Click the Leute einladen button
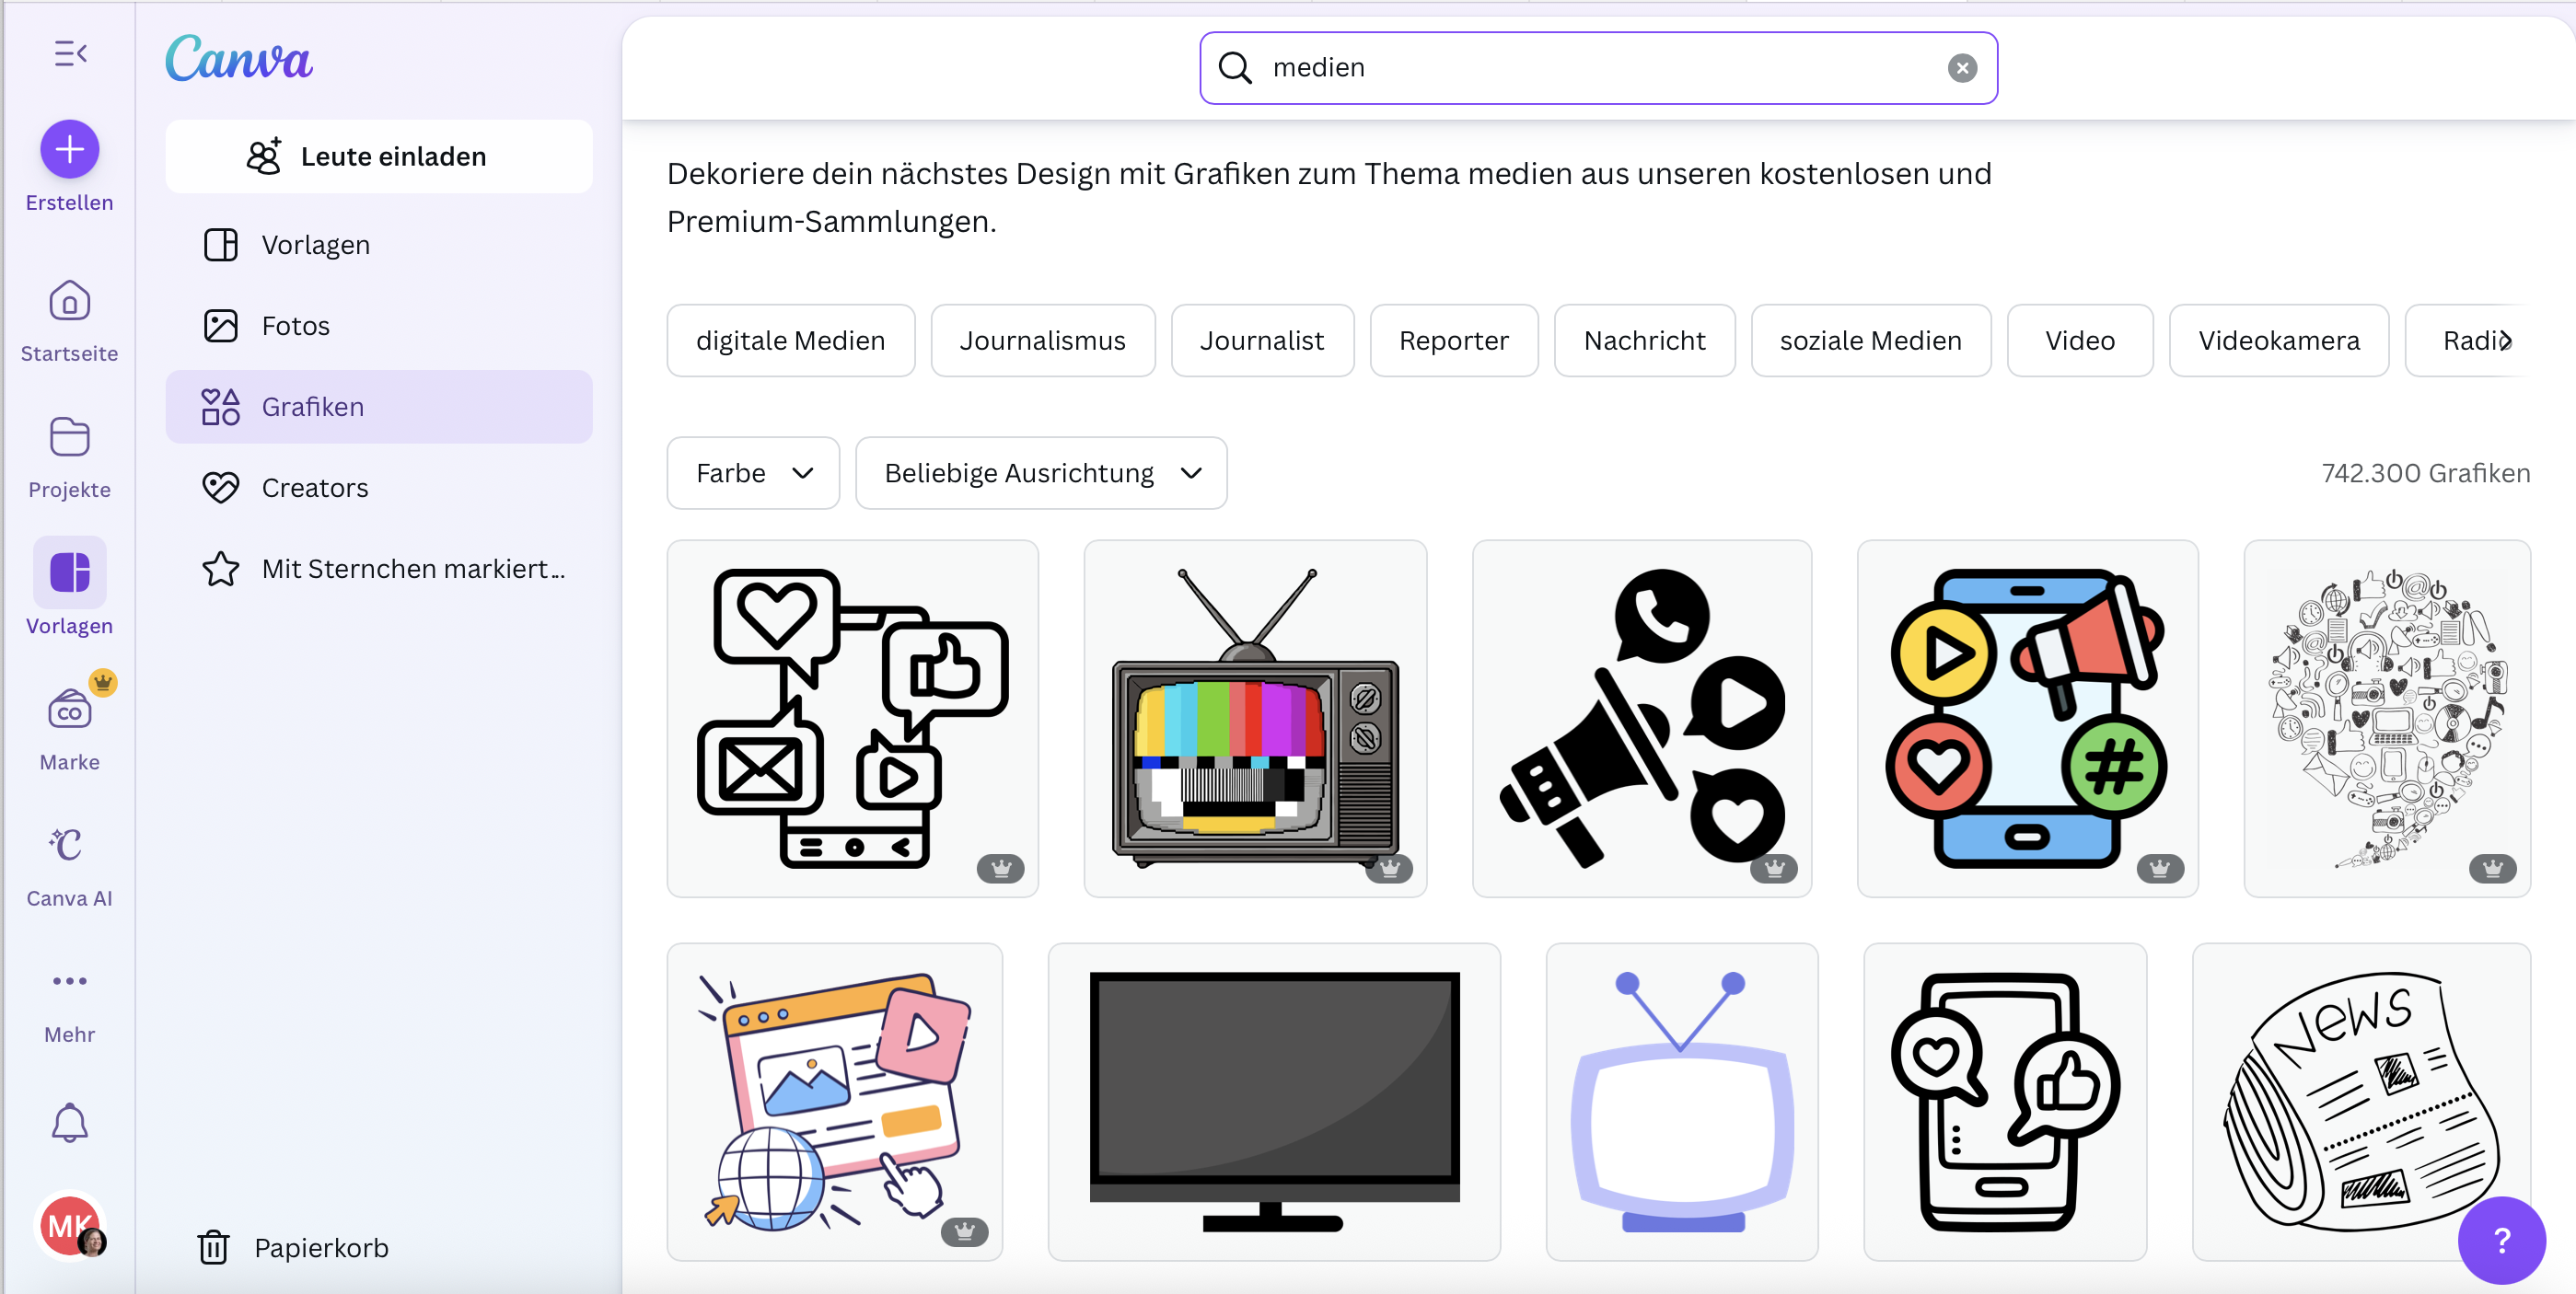2576x1294 pixels. click(380, 156)
